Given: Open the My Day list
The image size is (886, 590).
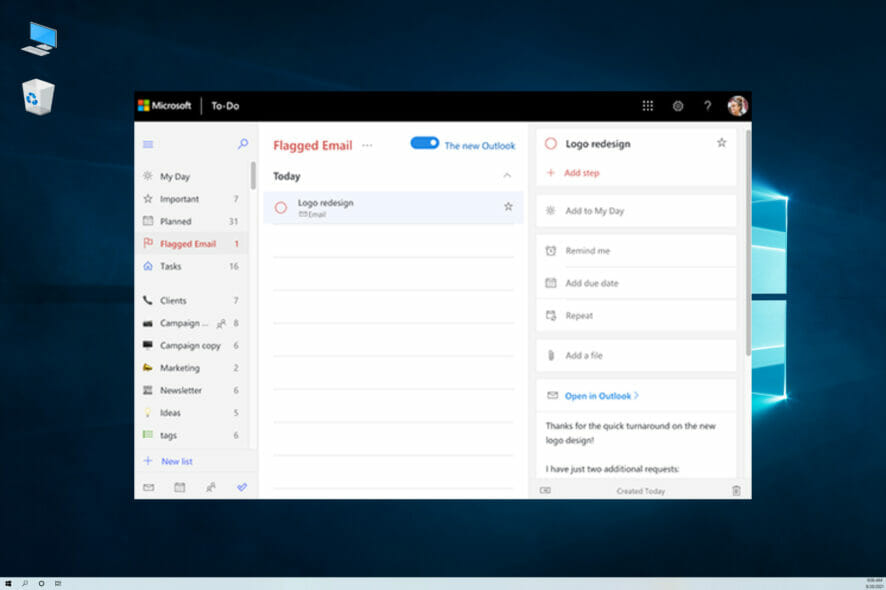Looking at the screenshot, I should [x=191, y=176].
